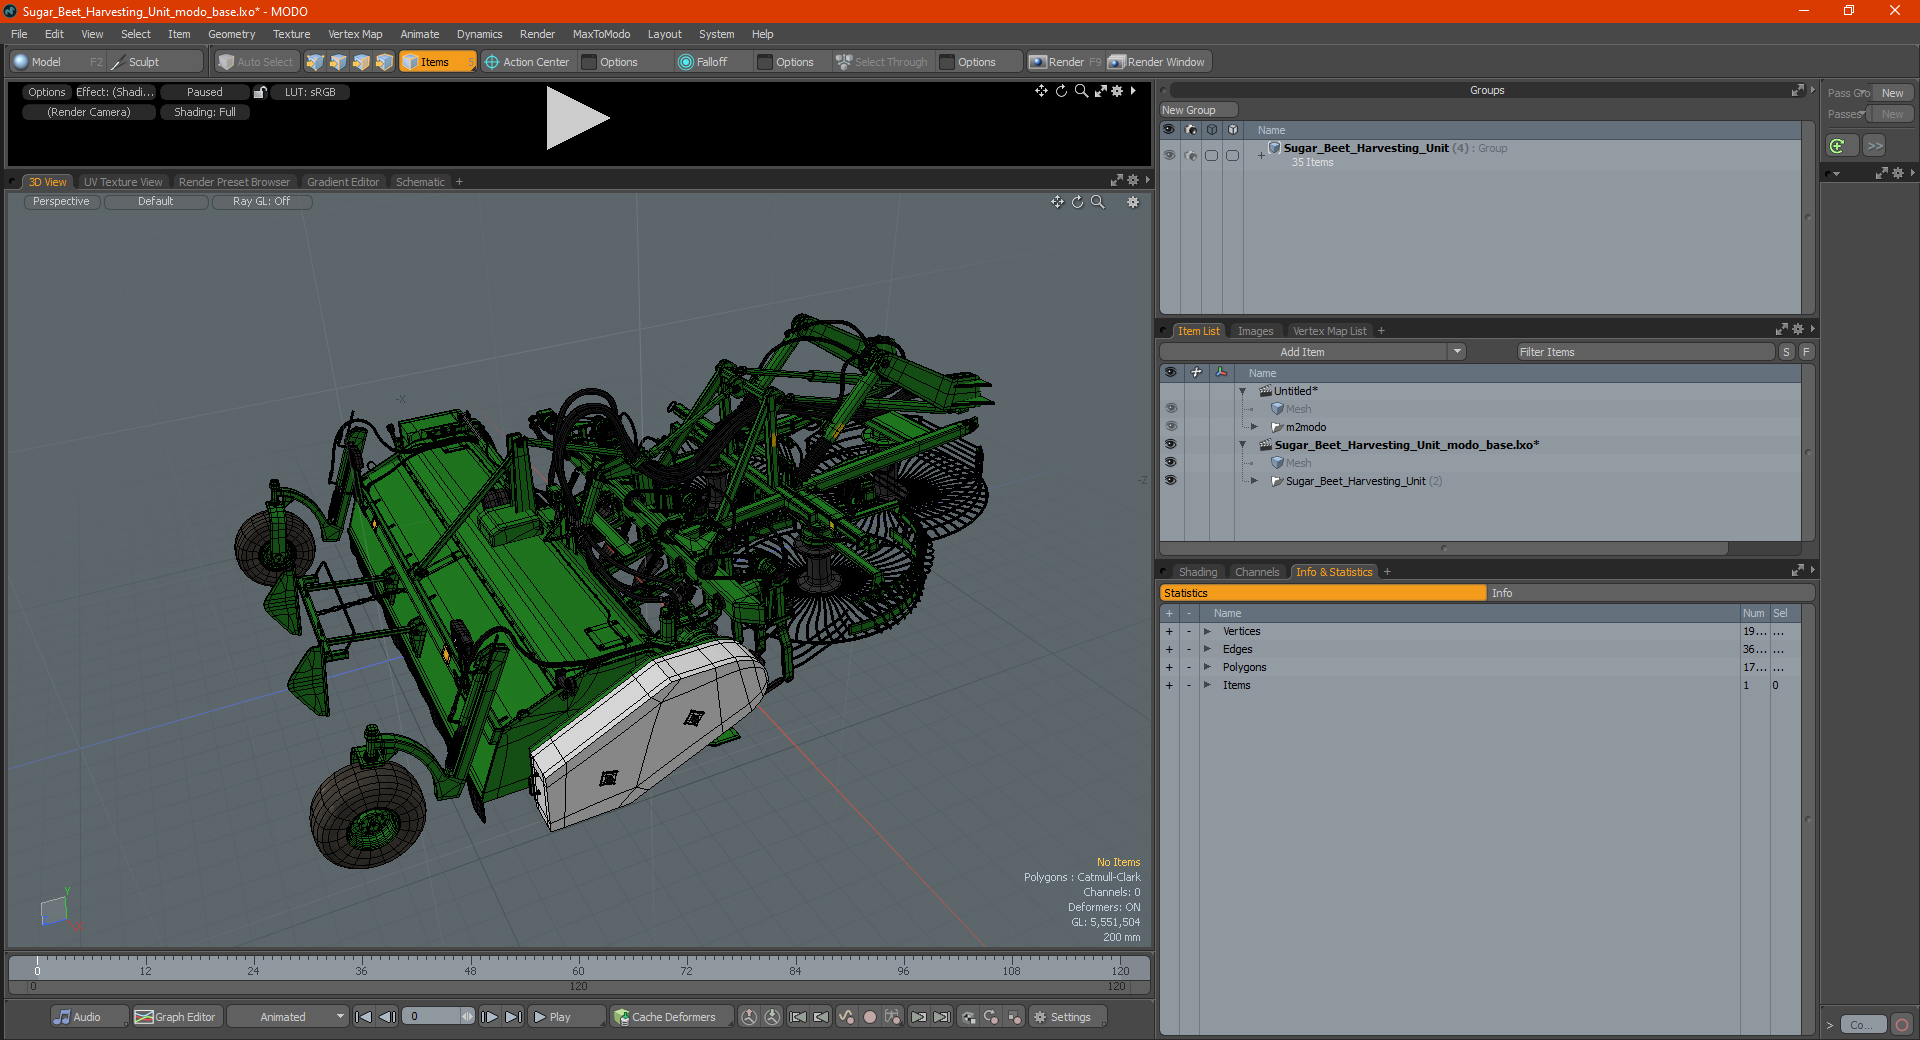Viewport: 1920px width, 1040px height.
Task: Click render preview lock icon
Action: tap(260, 92)
